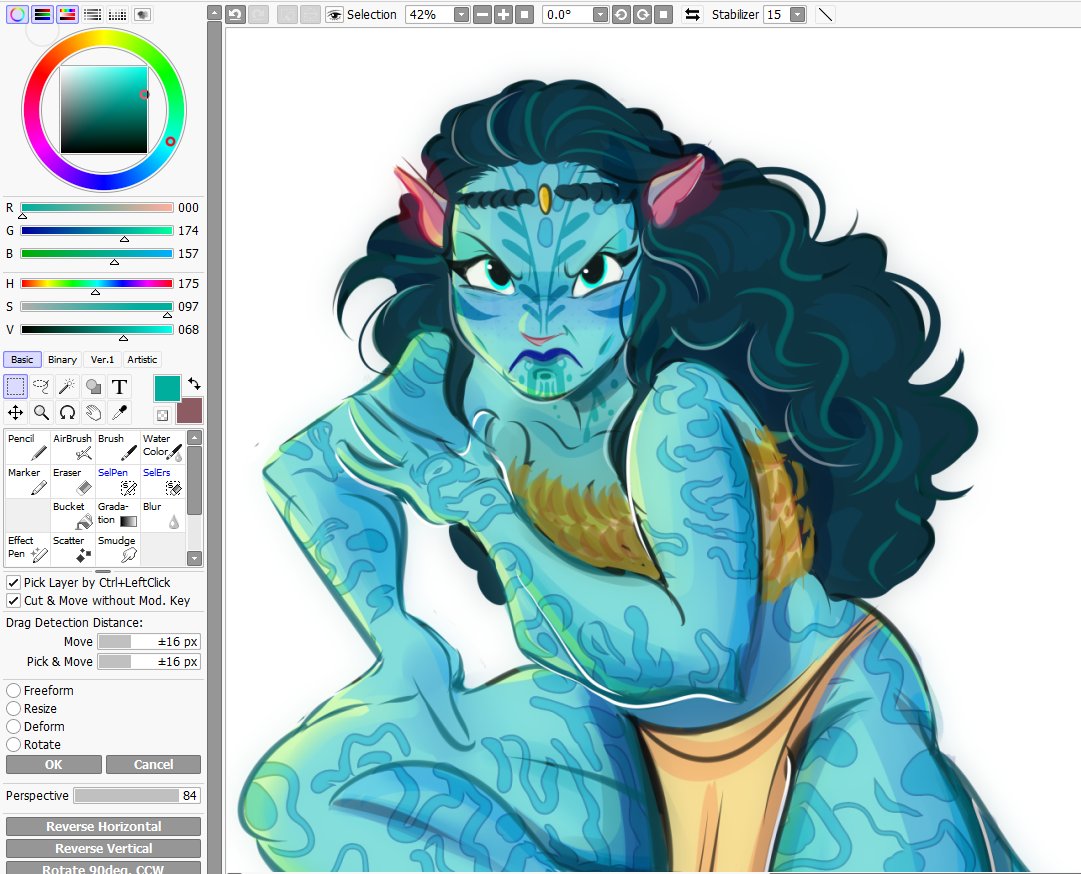Reset canvas rotation square button
Screen dimensions: 1081x874
tap(663, 14)
